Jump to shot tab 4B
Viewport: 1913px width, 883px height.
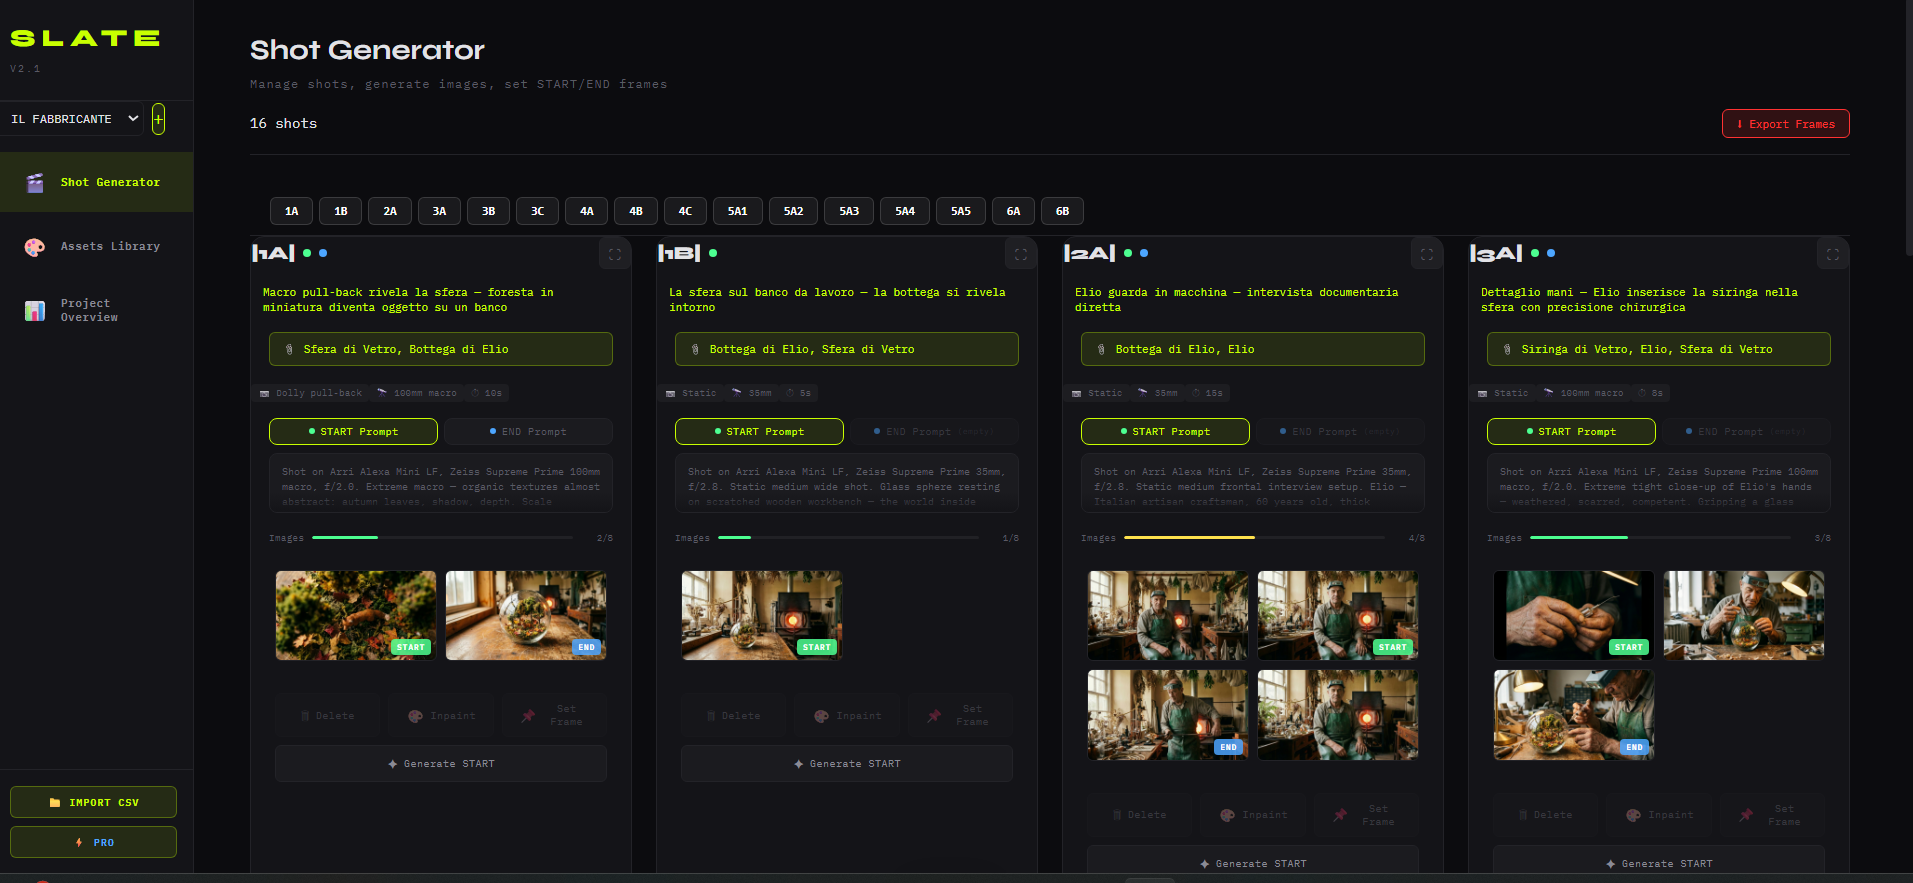pos(636,211)
